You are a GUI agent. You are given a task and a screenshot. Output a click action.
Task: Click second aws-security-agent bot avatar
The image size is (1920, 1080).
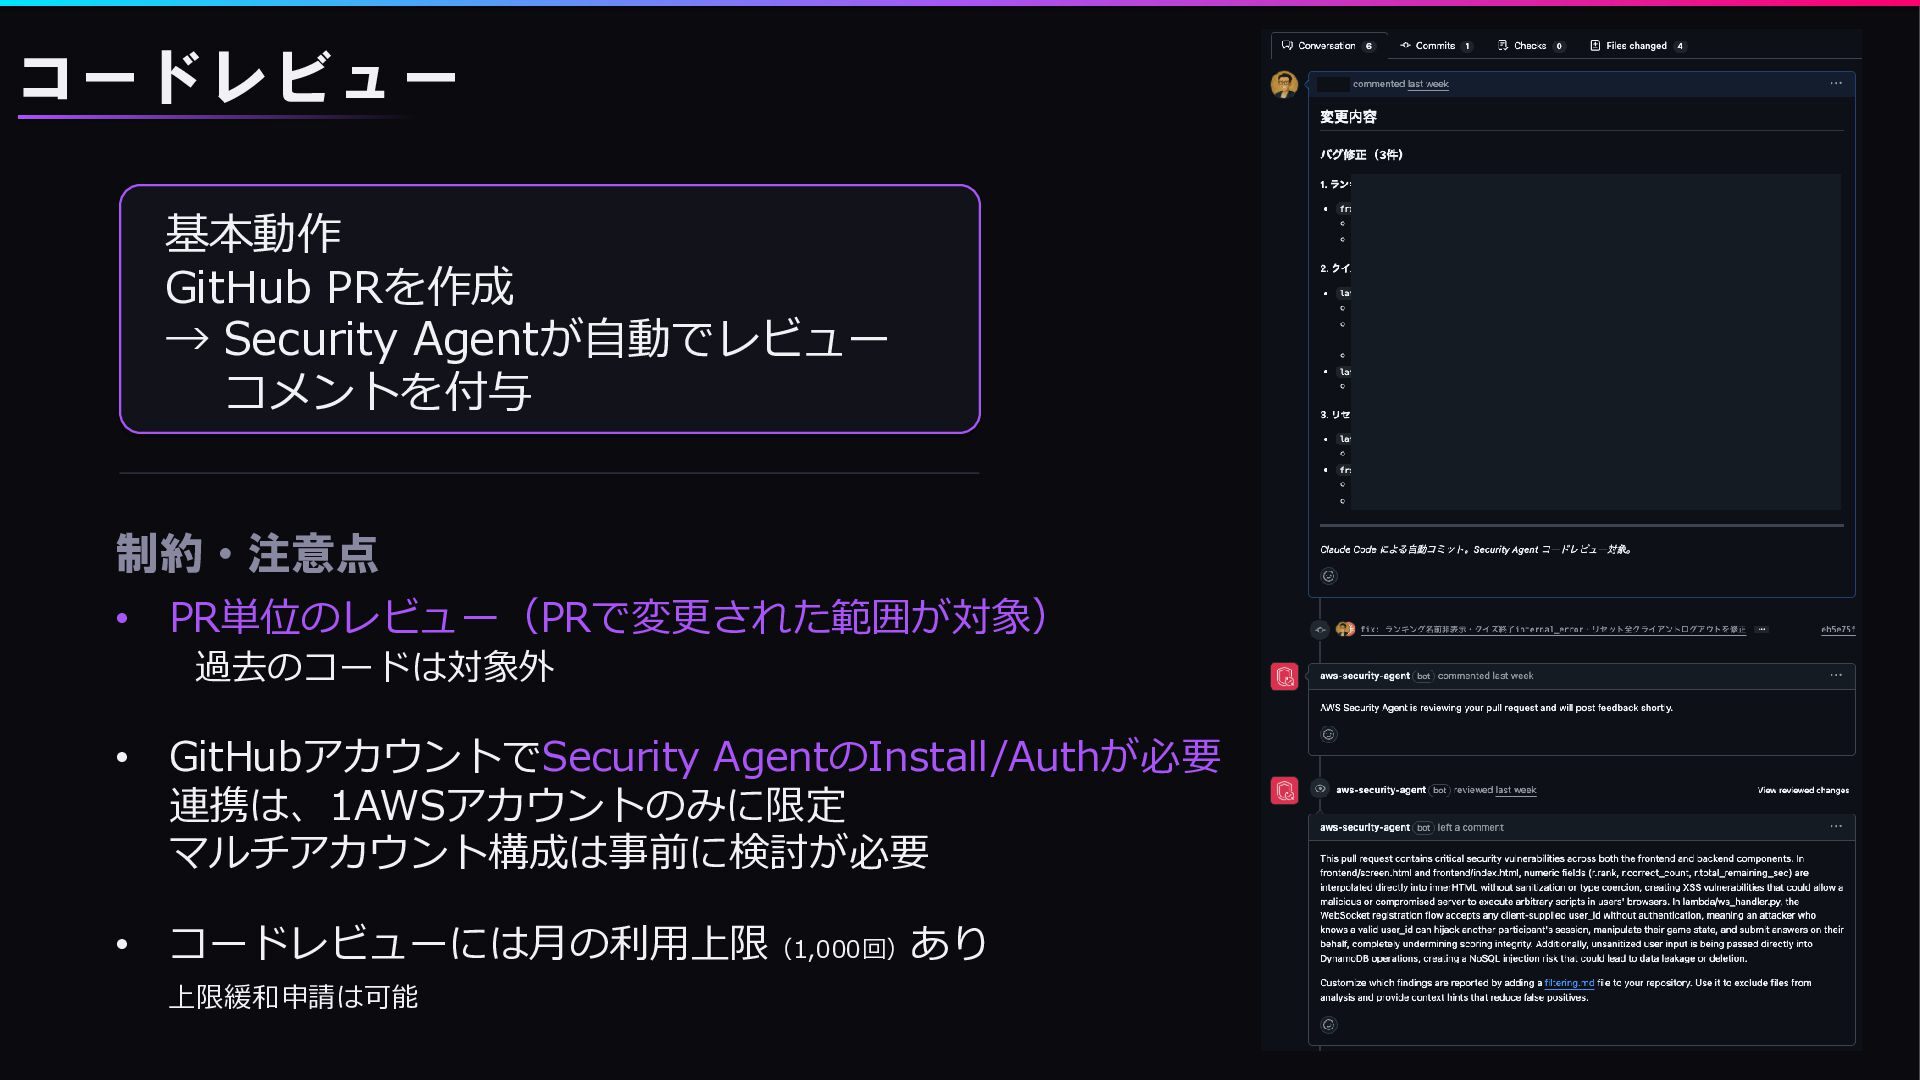point(1284,791)
